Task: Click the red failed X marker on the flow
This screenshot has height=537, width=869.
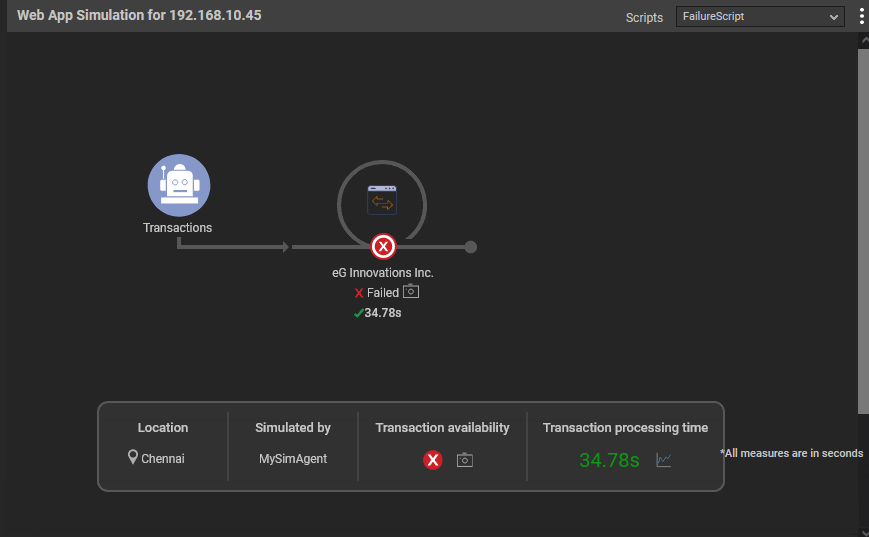Action: click(x=383, y=247)
